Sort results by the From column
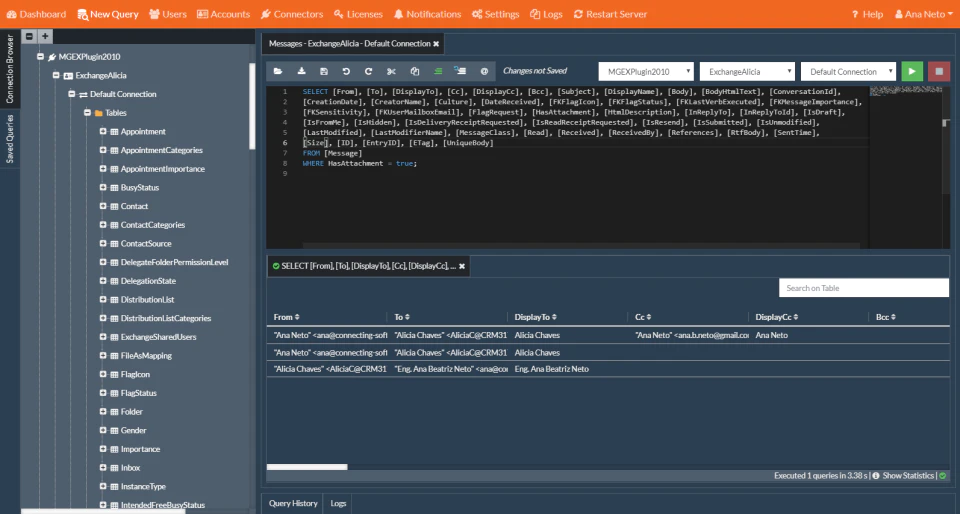Viewport: 960px width, 514px height. [287, 317]
